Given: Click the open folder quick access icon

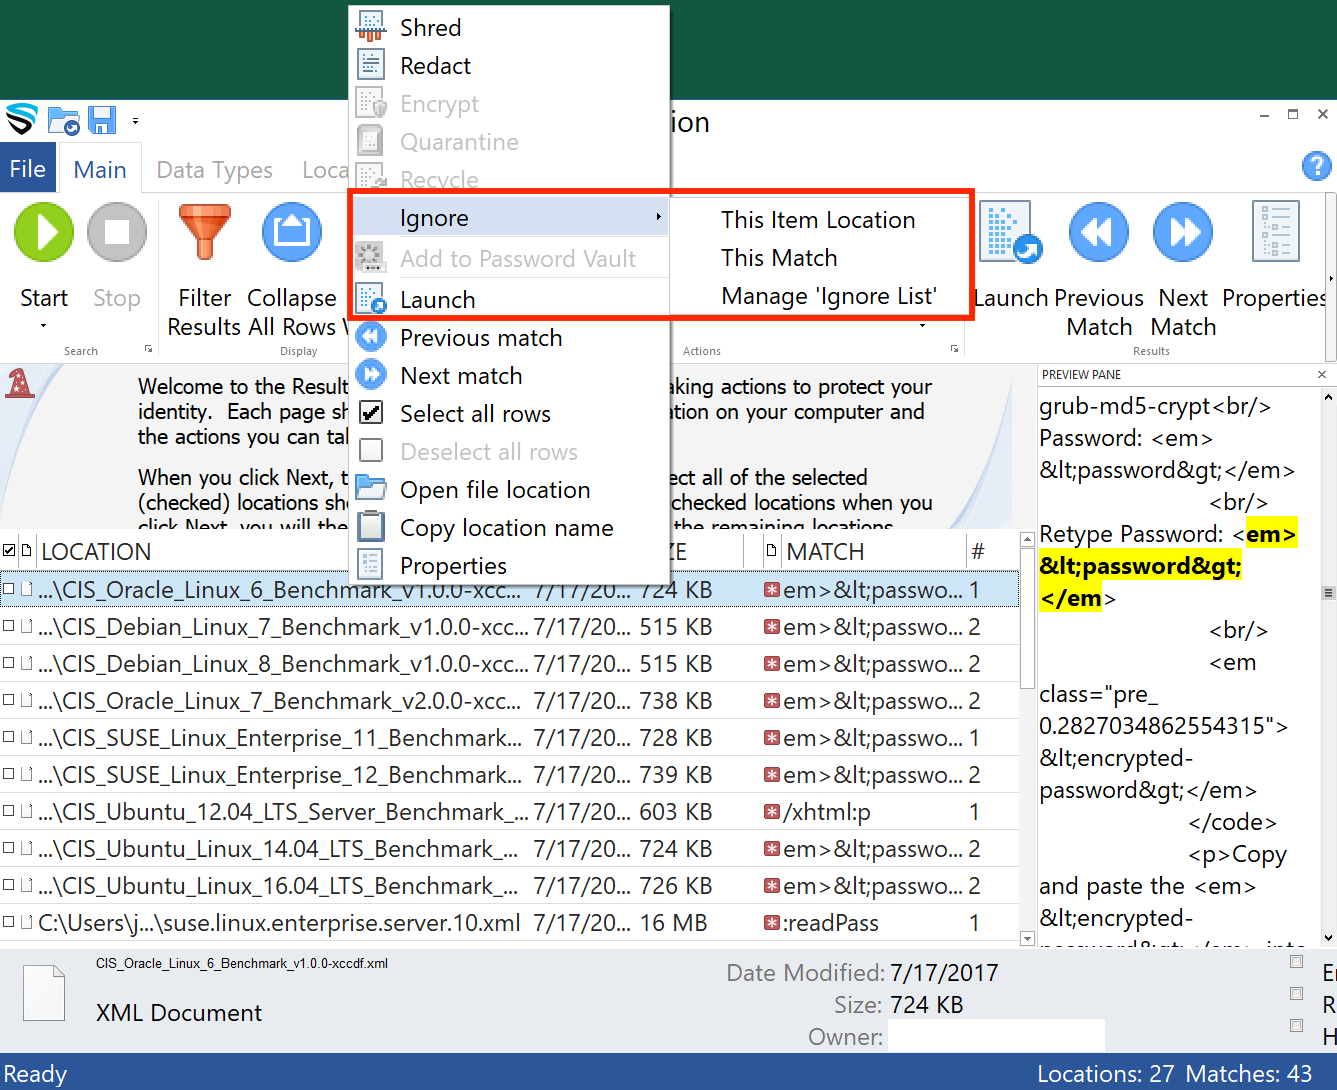Looking at the screenshot, I should pyautogui.click(x=64, y=120).
